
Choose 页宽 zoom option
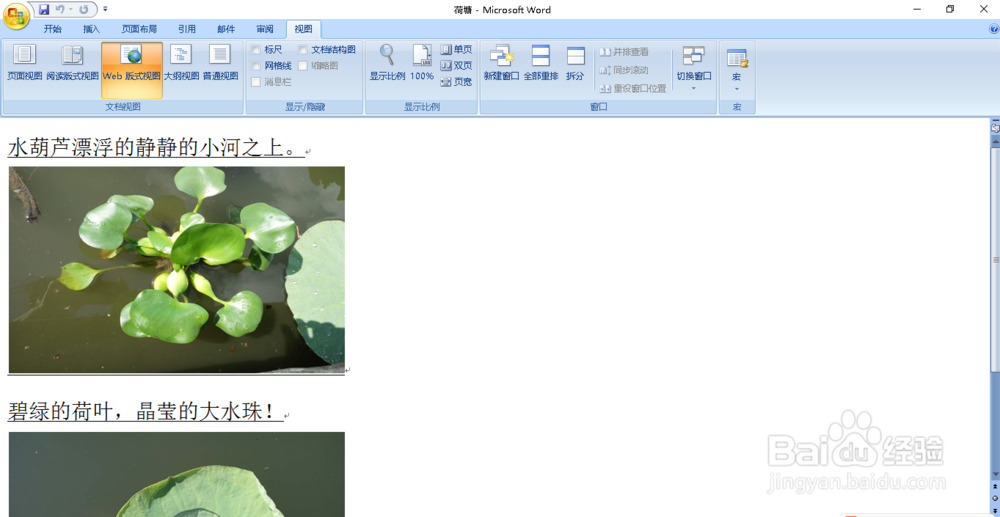click(x=456, y=82)
